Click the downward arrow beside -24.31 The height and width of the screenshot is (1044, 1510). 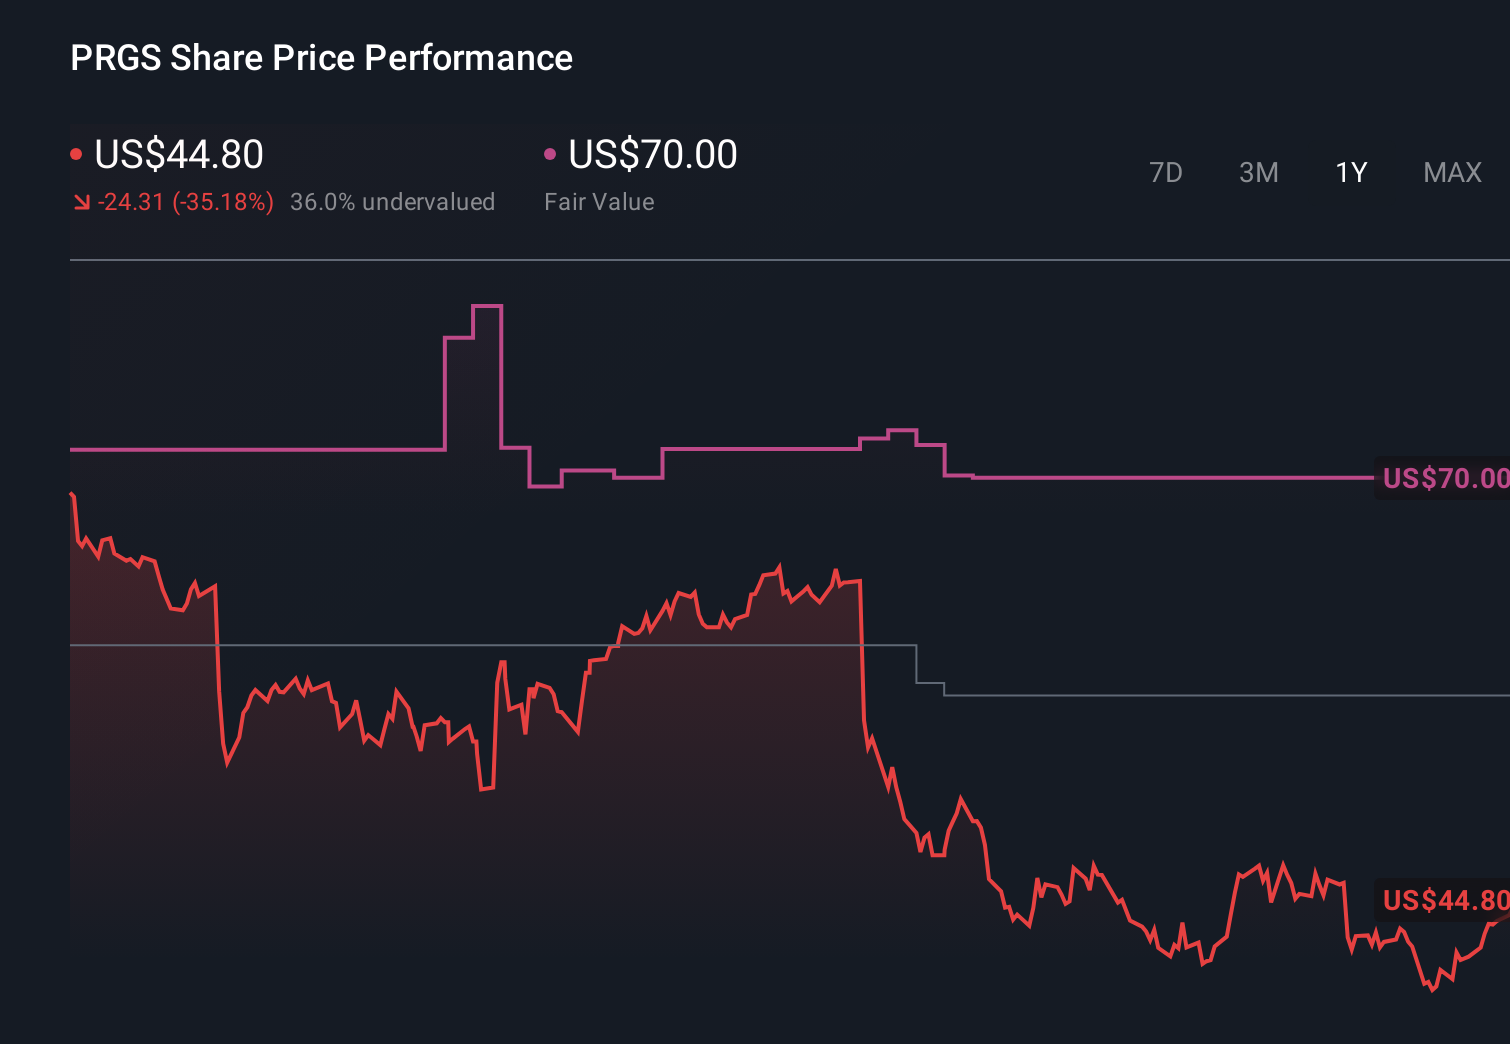coord(82,201)
